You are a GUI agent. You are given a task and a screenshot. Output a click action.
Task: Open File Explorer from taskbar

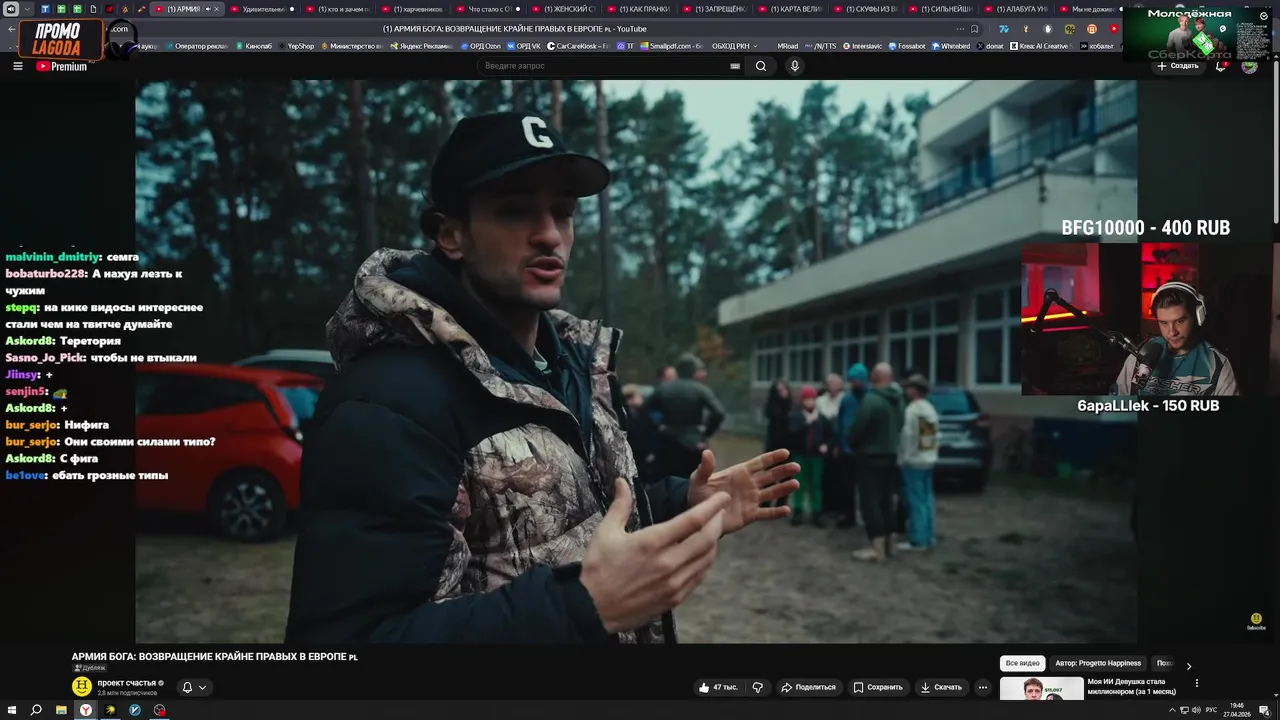pos(61,710)
